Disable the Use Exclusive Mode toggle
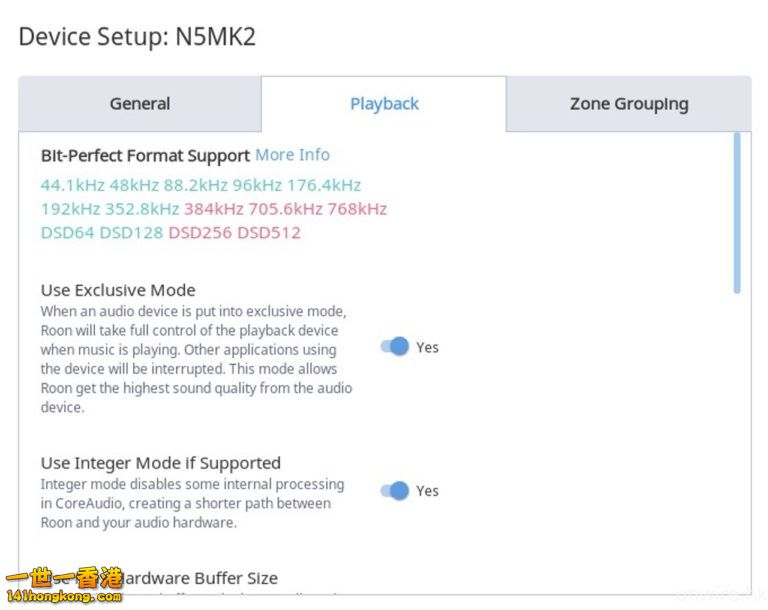Viewport: 768px width, 610px height. pyautogui.click(x=395, y=347)
